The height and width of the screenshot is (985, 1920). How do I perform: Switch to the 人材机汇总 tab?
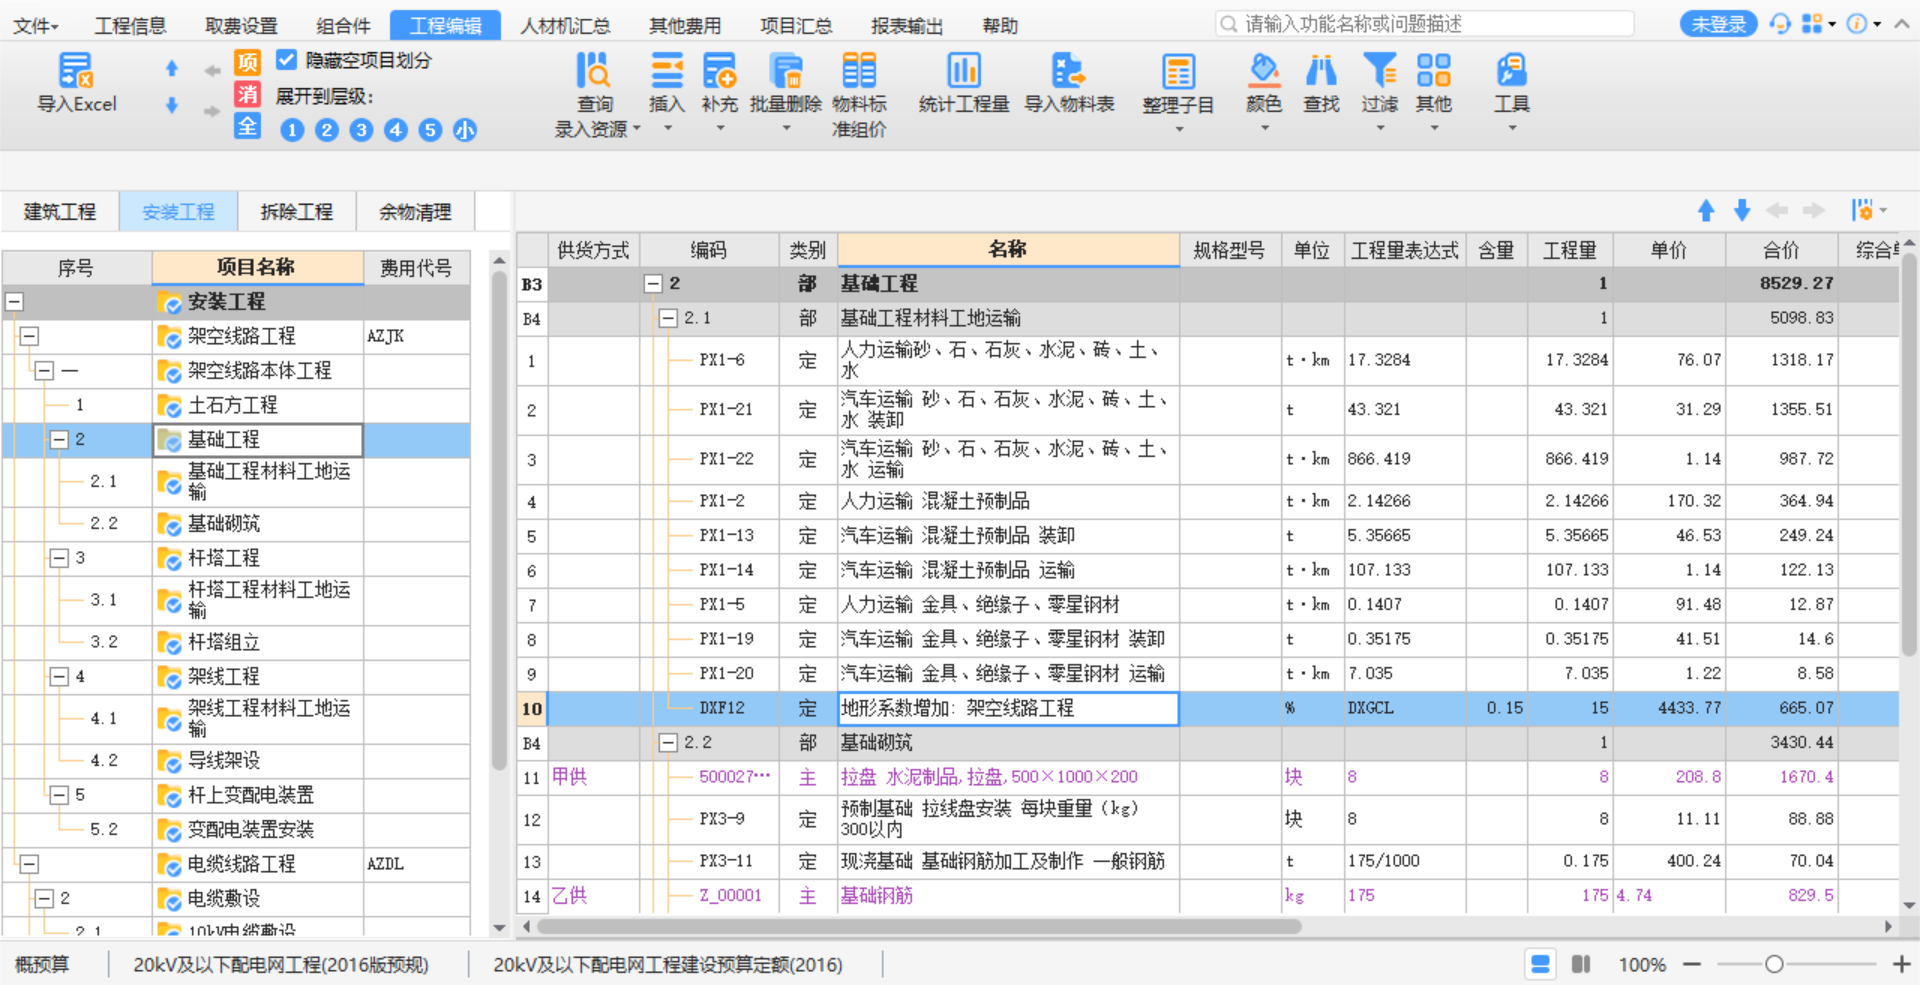tap(565, 25)
